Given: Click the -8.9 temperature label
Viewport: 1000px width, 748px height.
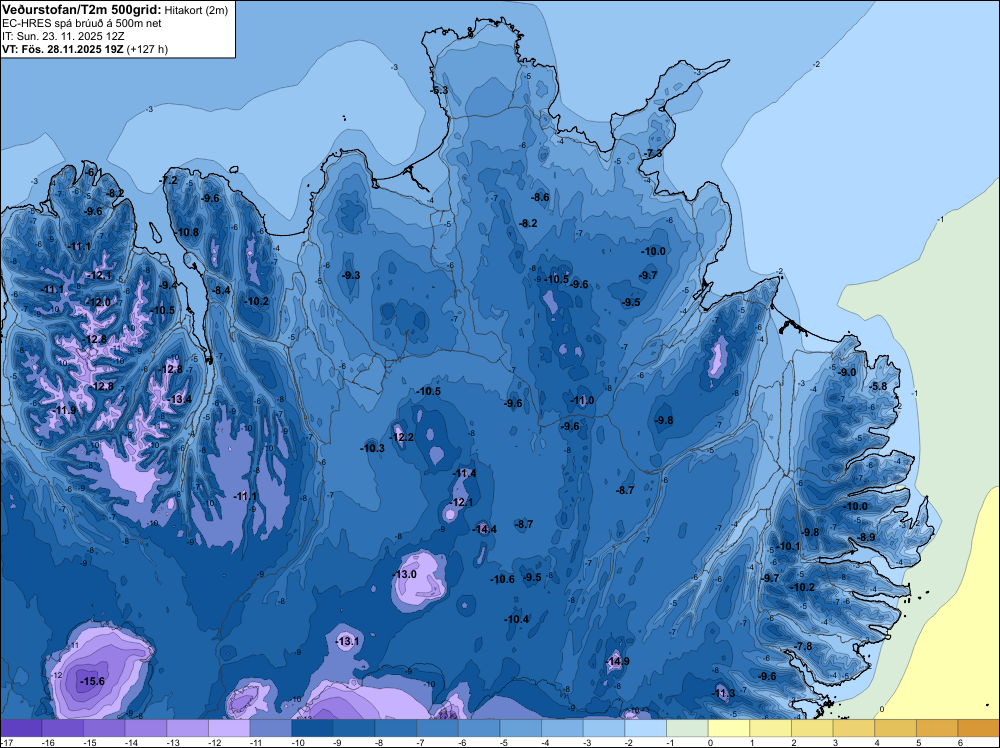Looking at the screenshot, I should [867, 538].
